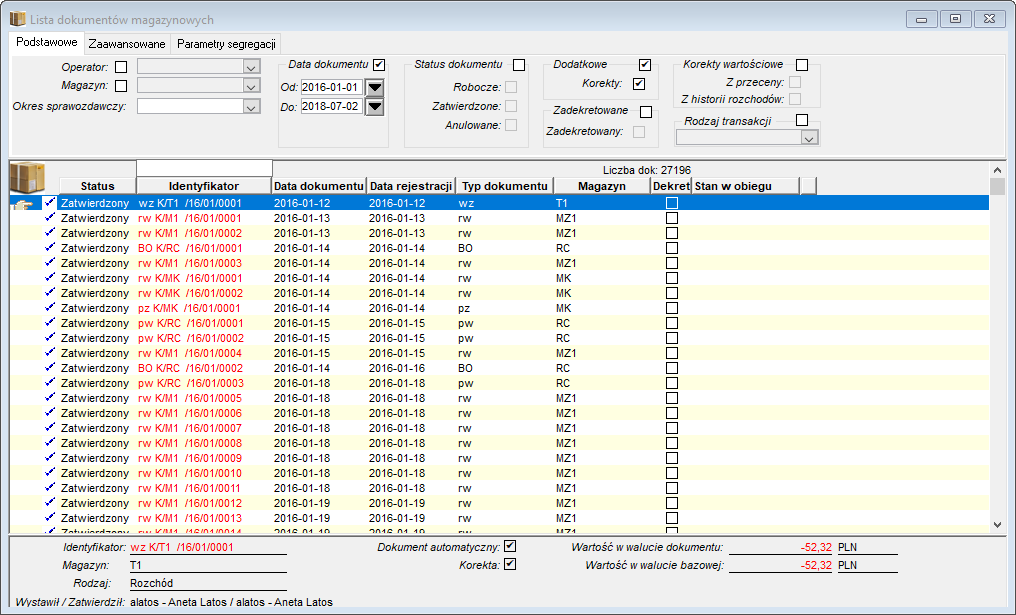Viewport: 1016px width, 615px height.
Task: Toggle the Dokument automatyczny checkbox
Action: point(510,546)
